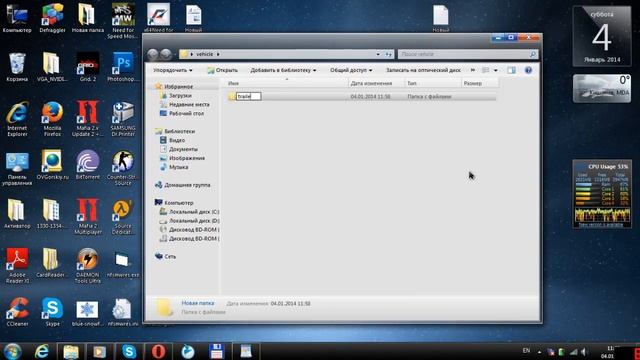The image size is (640, 360).
Task: Sort by the Тип column header
Action: point(433,83)
